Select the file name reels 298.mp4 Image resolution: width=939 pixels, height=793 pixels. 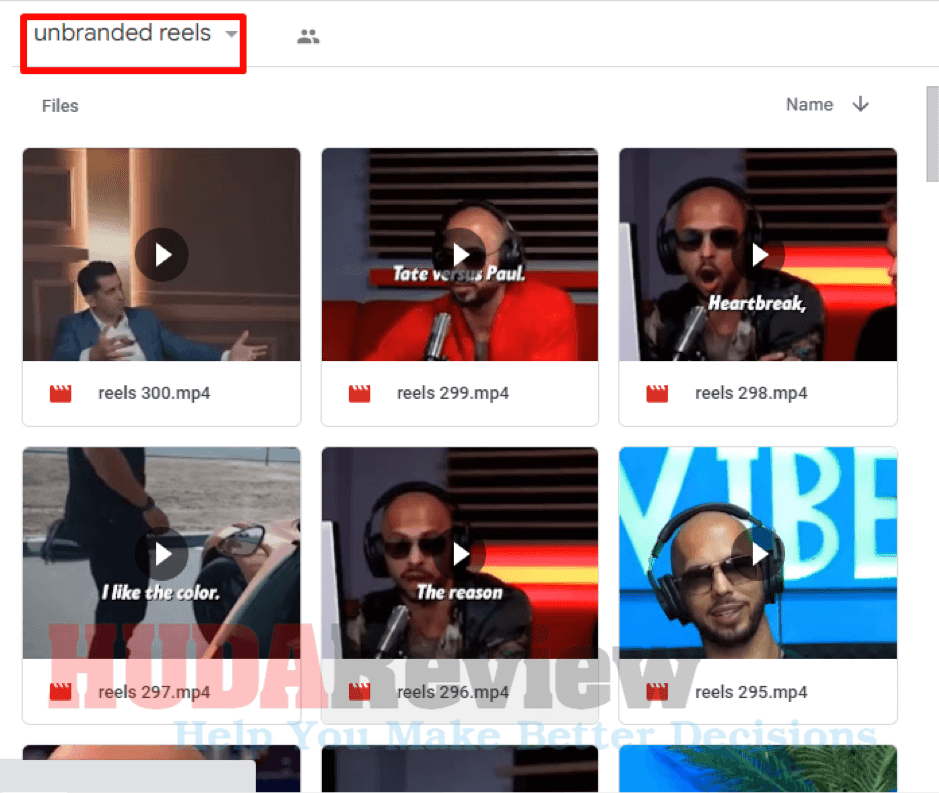[751, 394]
